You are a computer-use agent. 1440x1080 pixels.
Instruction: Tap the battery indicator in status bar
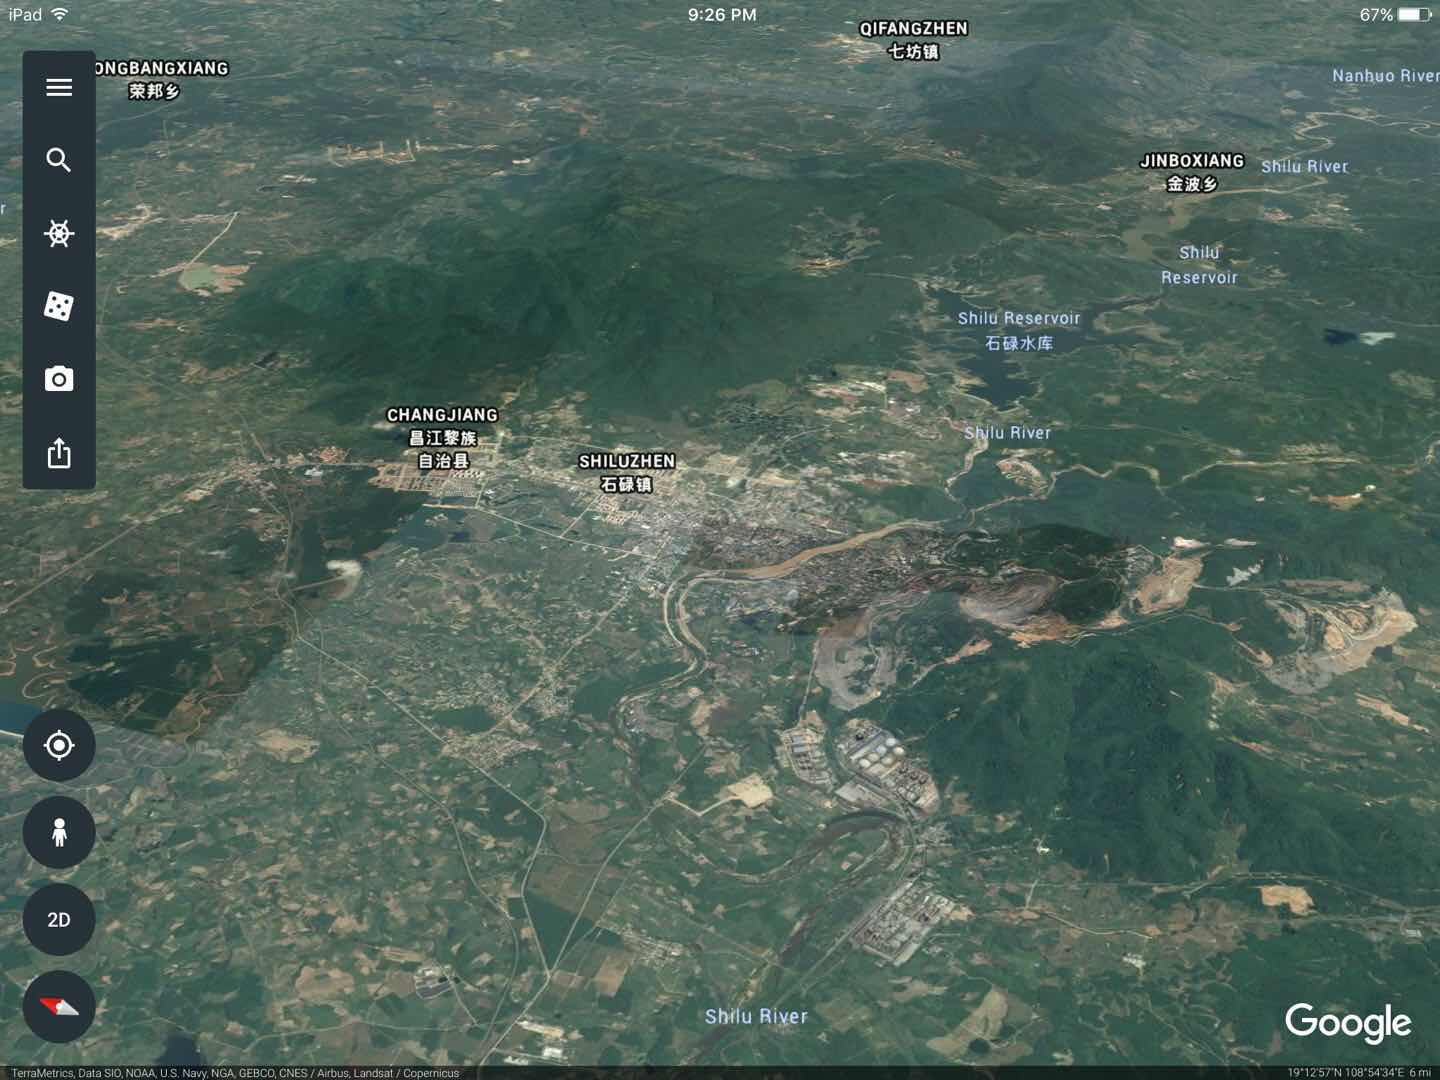tap(1415, 15)
